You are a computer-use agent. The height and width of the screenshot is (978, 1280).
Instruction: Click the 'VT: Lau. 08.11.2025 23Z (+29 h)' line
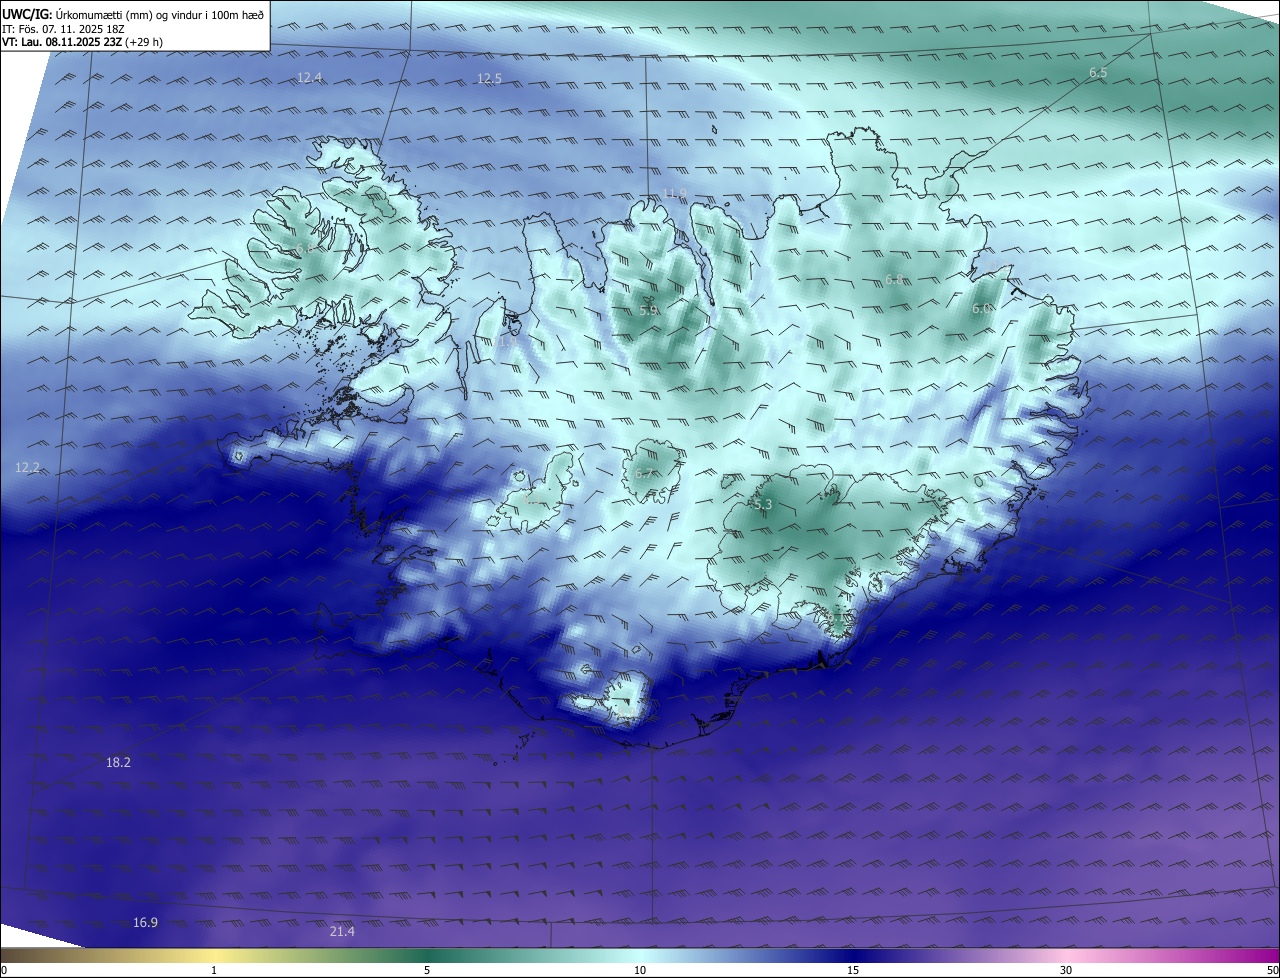(x=83, y=42)
